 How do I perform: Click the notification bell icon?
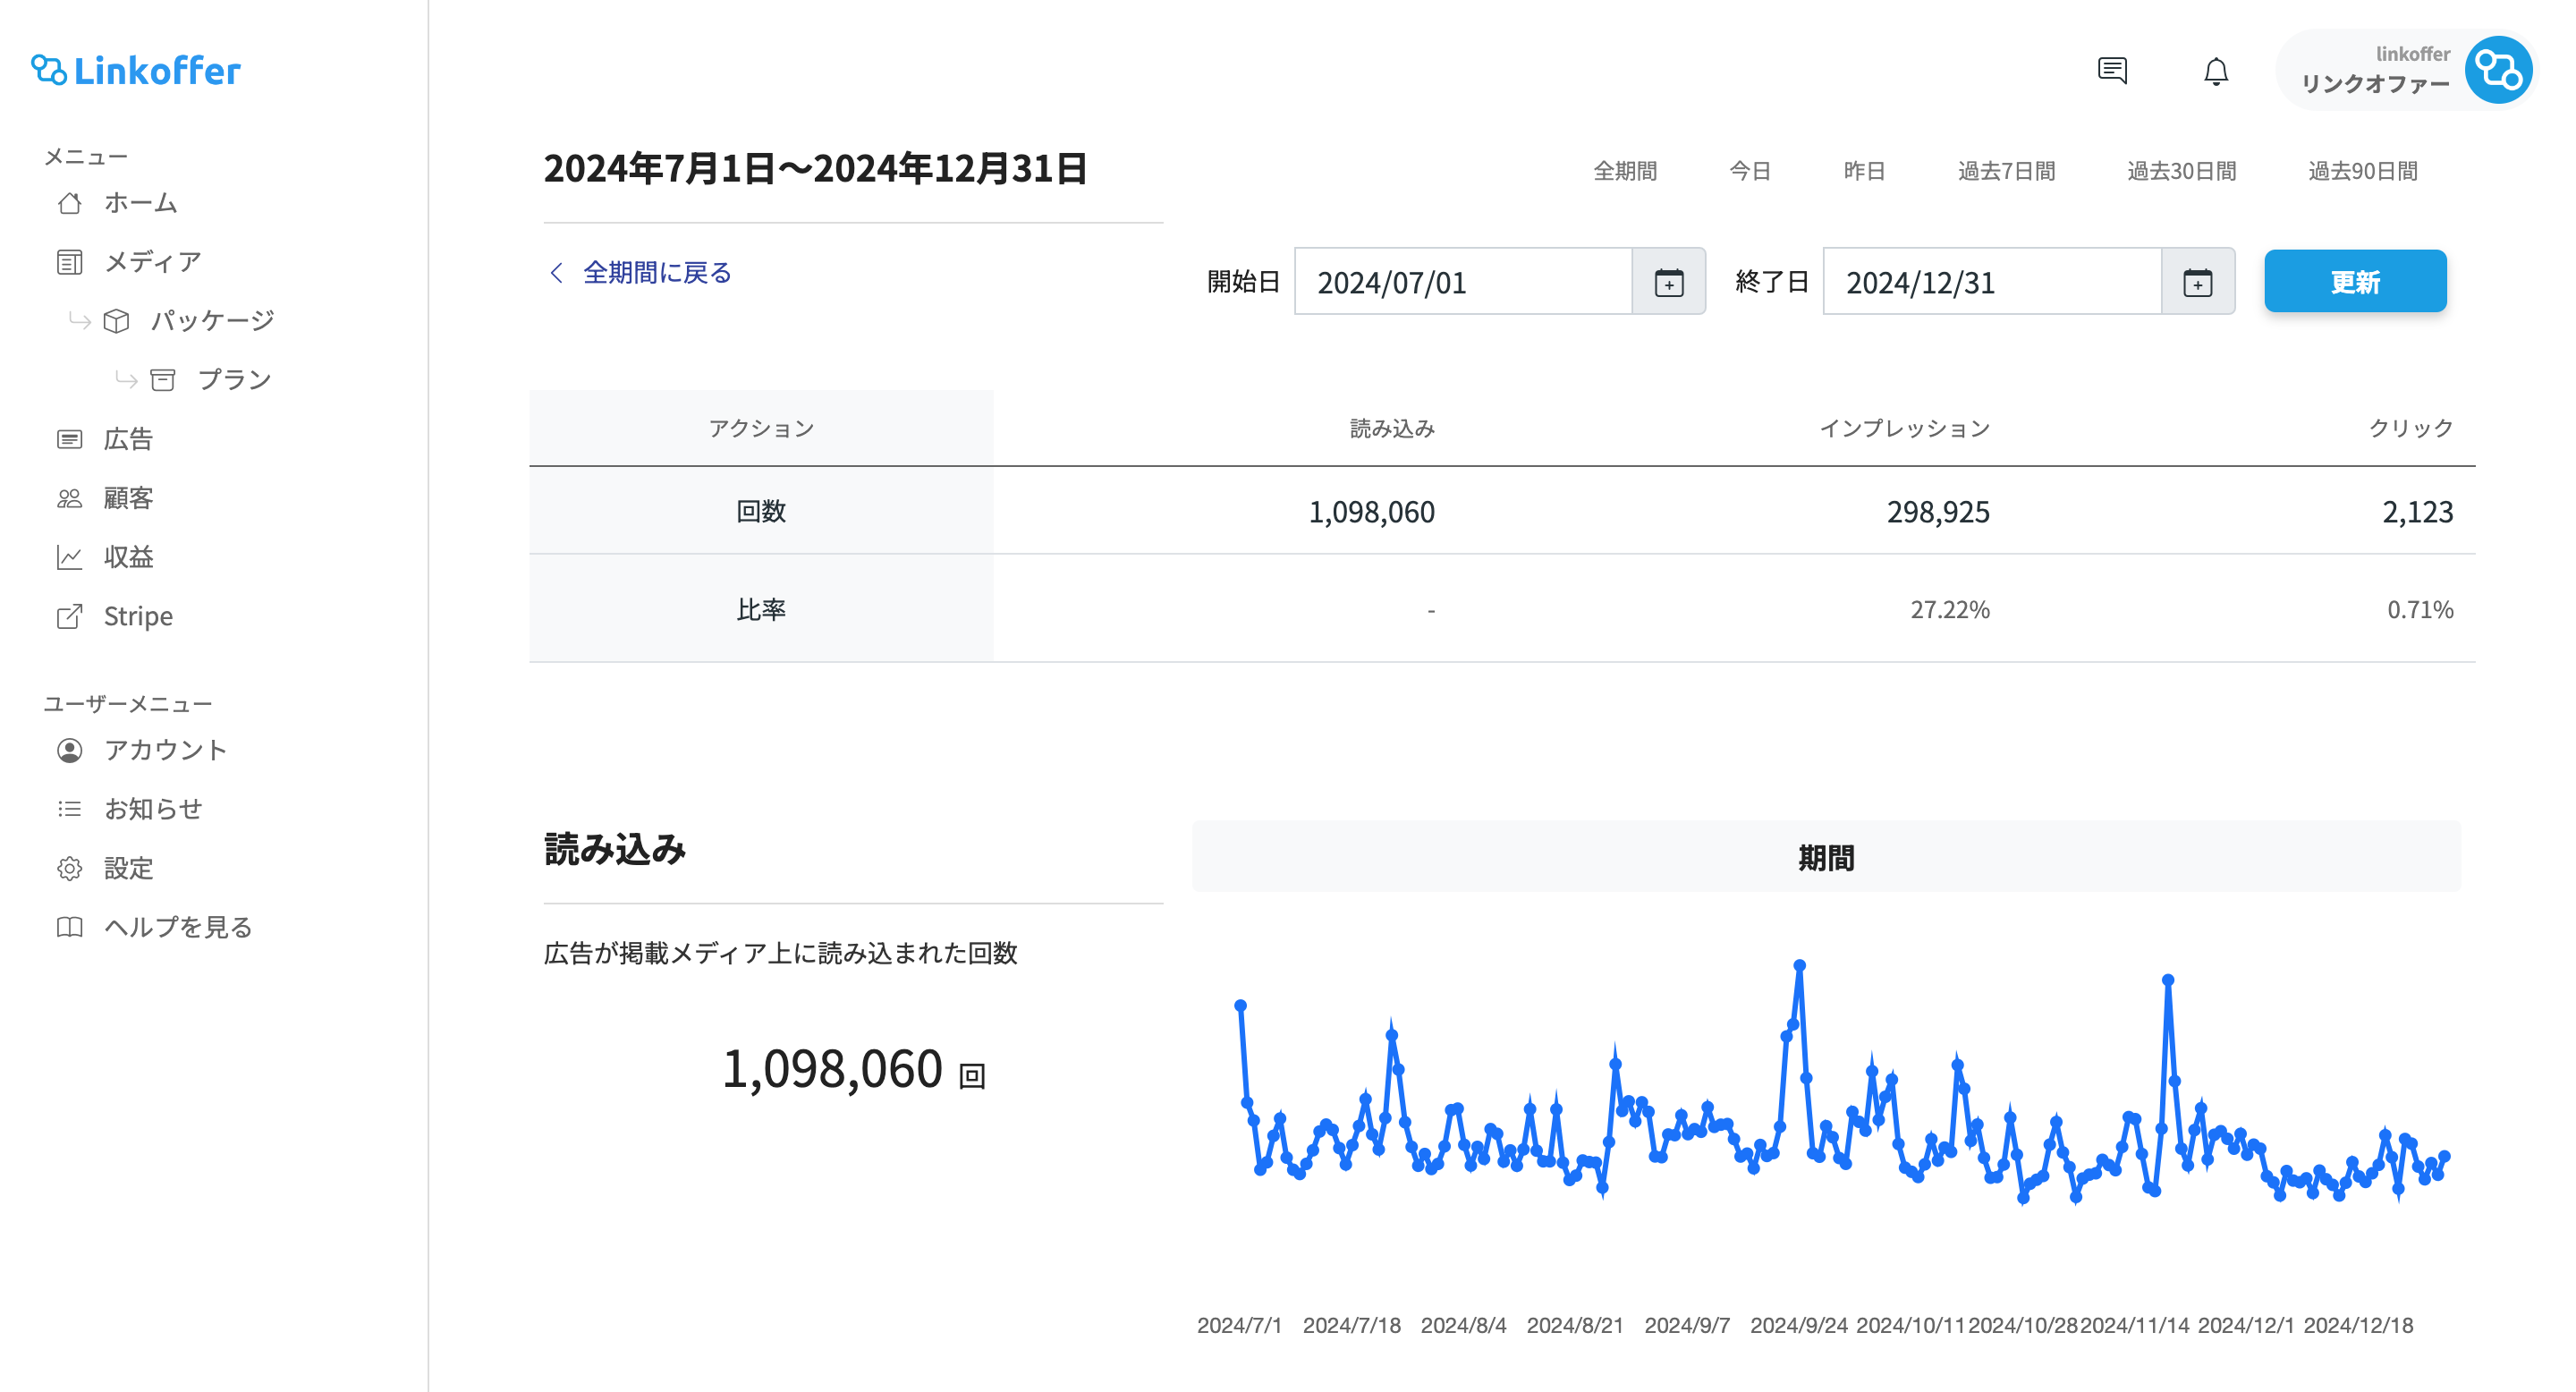click(x=2215, y=71)
